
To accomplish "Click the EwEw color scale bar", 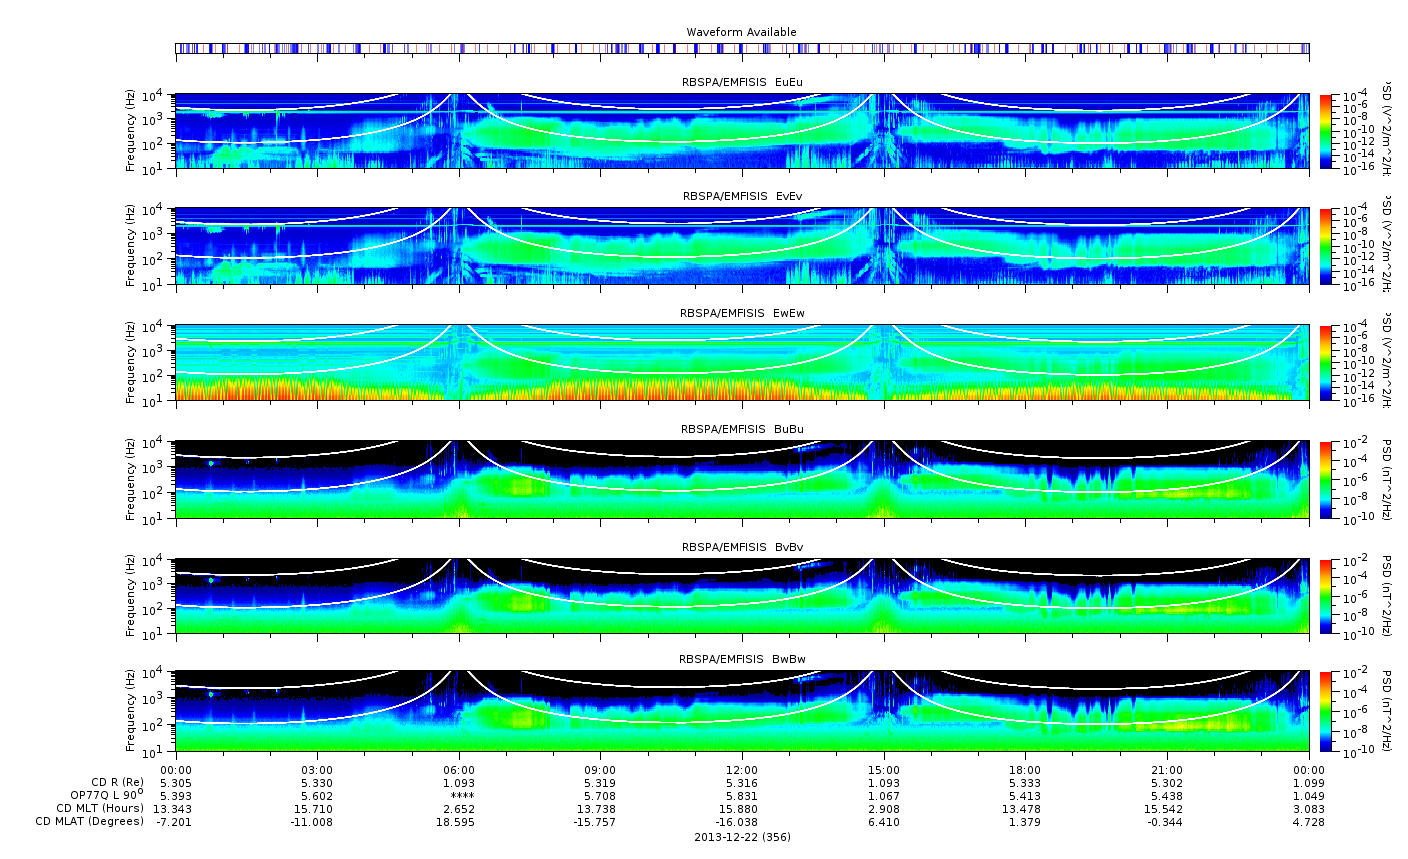I will click(1326, 362).
